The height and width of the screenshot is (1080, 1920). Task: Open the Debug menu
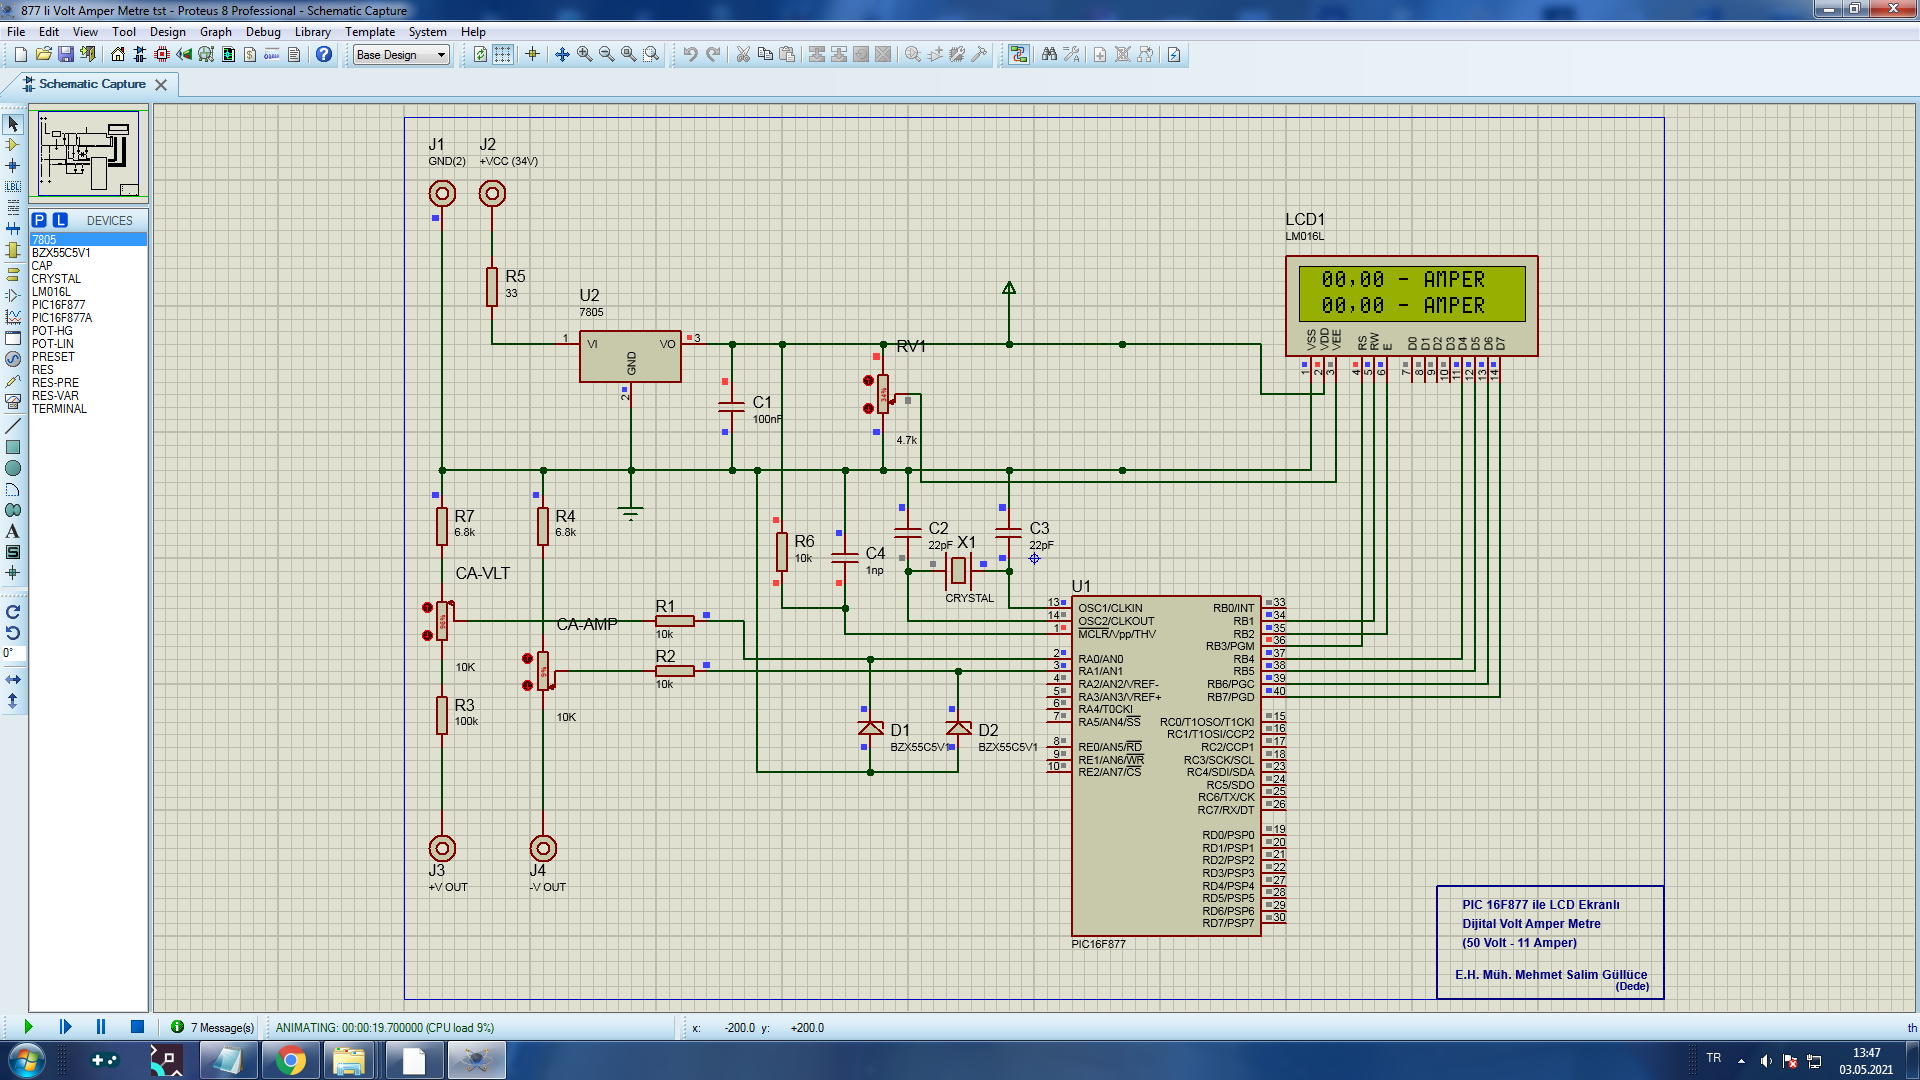pyautogui.click(x=263, y=32)
